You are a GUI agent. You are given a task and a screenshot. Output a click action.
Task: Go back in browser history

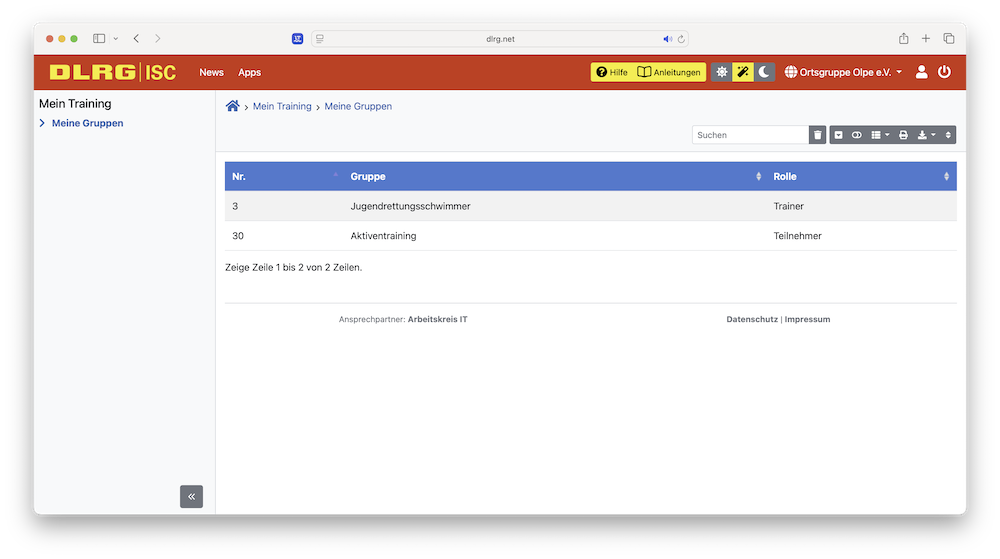pyautogui.click(x=136, y=38)
